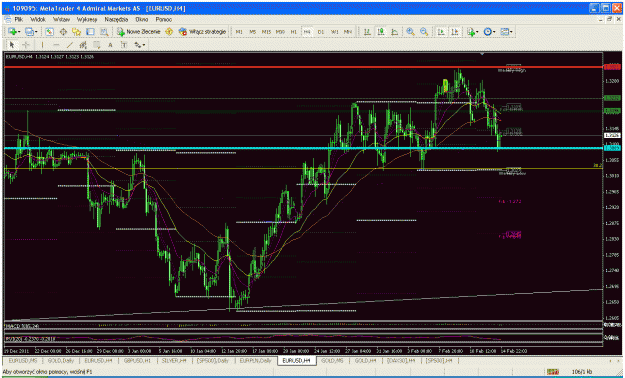This screenshot has height=378, width=625.
Task: Open the Market Watch icon
Action: pyautogui.click(x=49, y=32)
